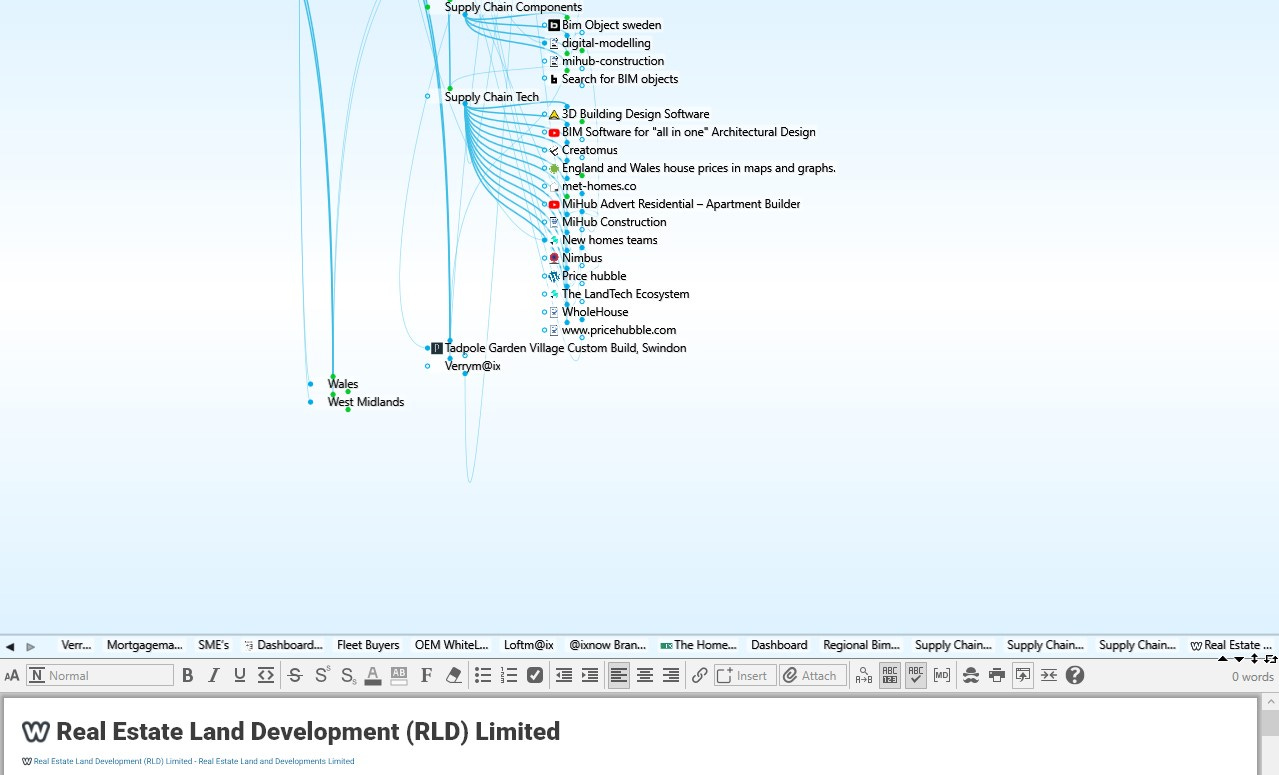
Task: Open www.pricehubble.com thought
Action: [x=619, y=330]
